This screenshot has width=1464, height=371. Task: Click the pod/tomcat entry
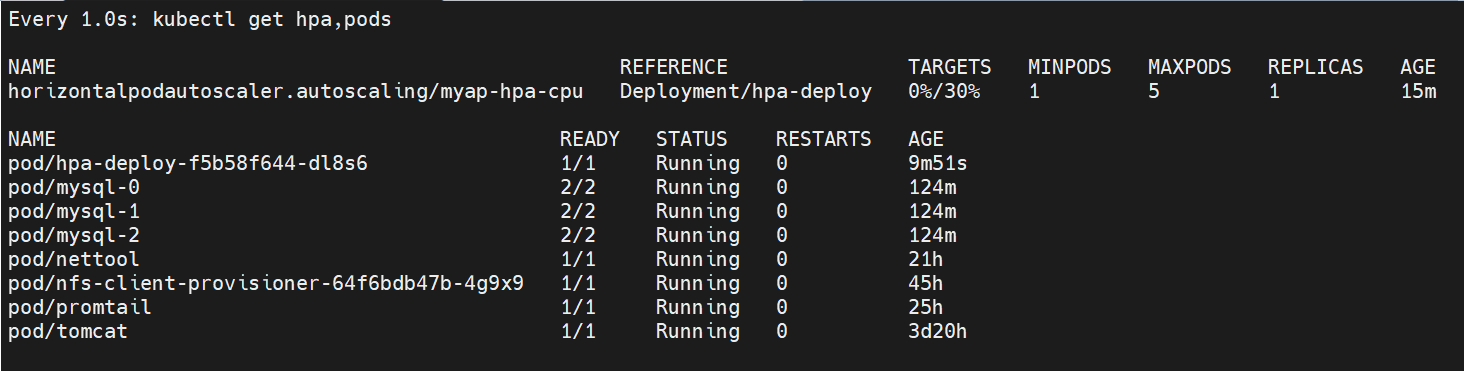tap(68, 331)
